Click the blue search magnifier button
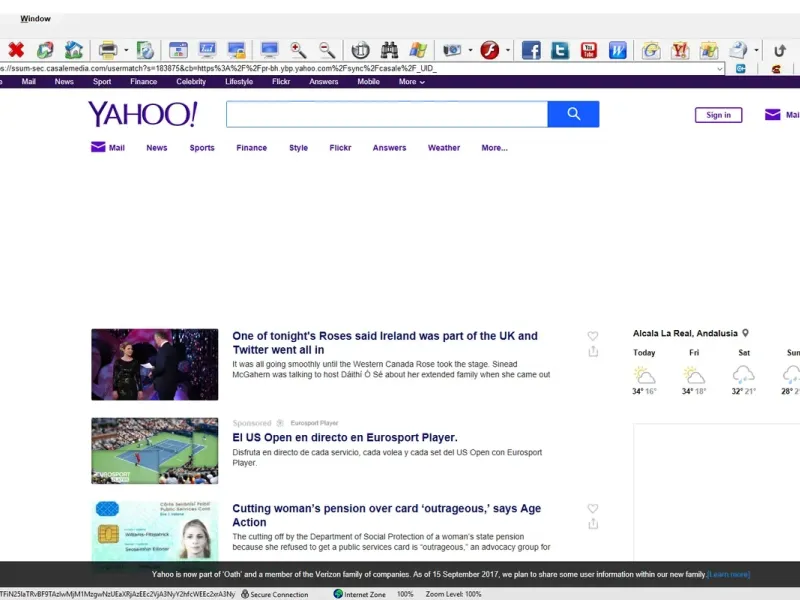800x600 pixels. coord(573,114)
